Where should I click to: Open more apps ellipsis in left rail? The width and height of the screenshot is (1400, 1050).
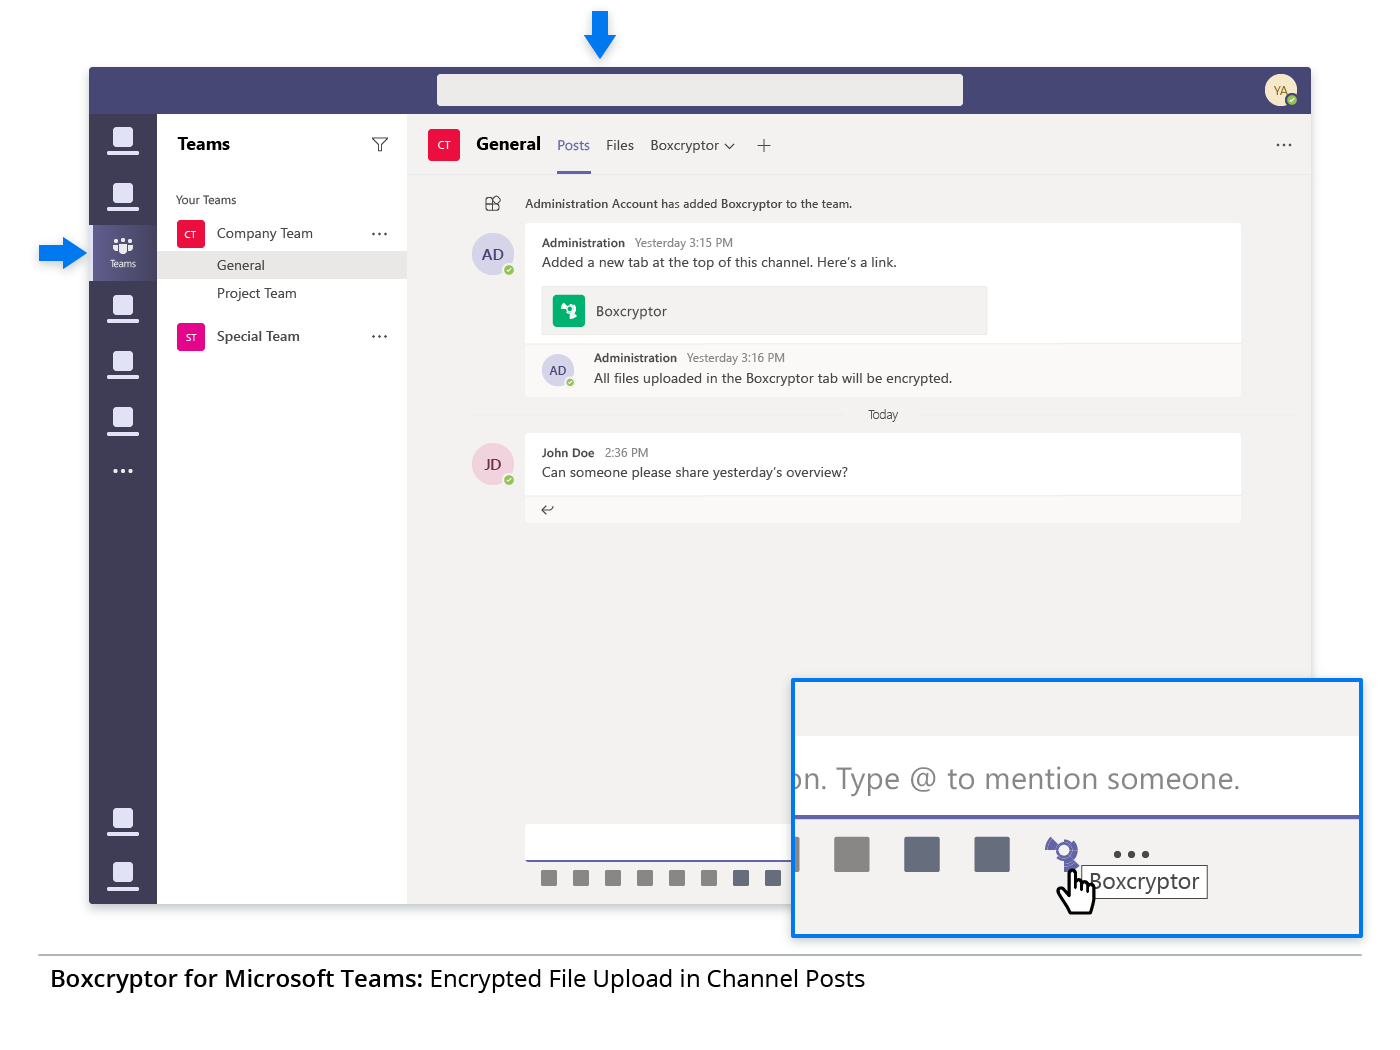pos(123,471)
